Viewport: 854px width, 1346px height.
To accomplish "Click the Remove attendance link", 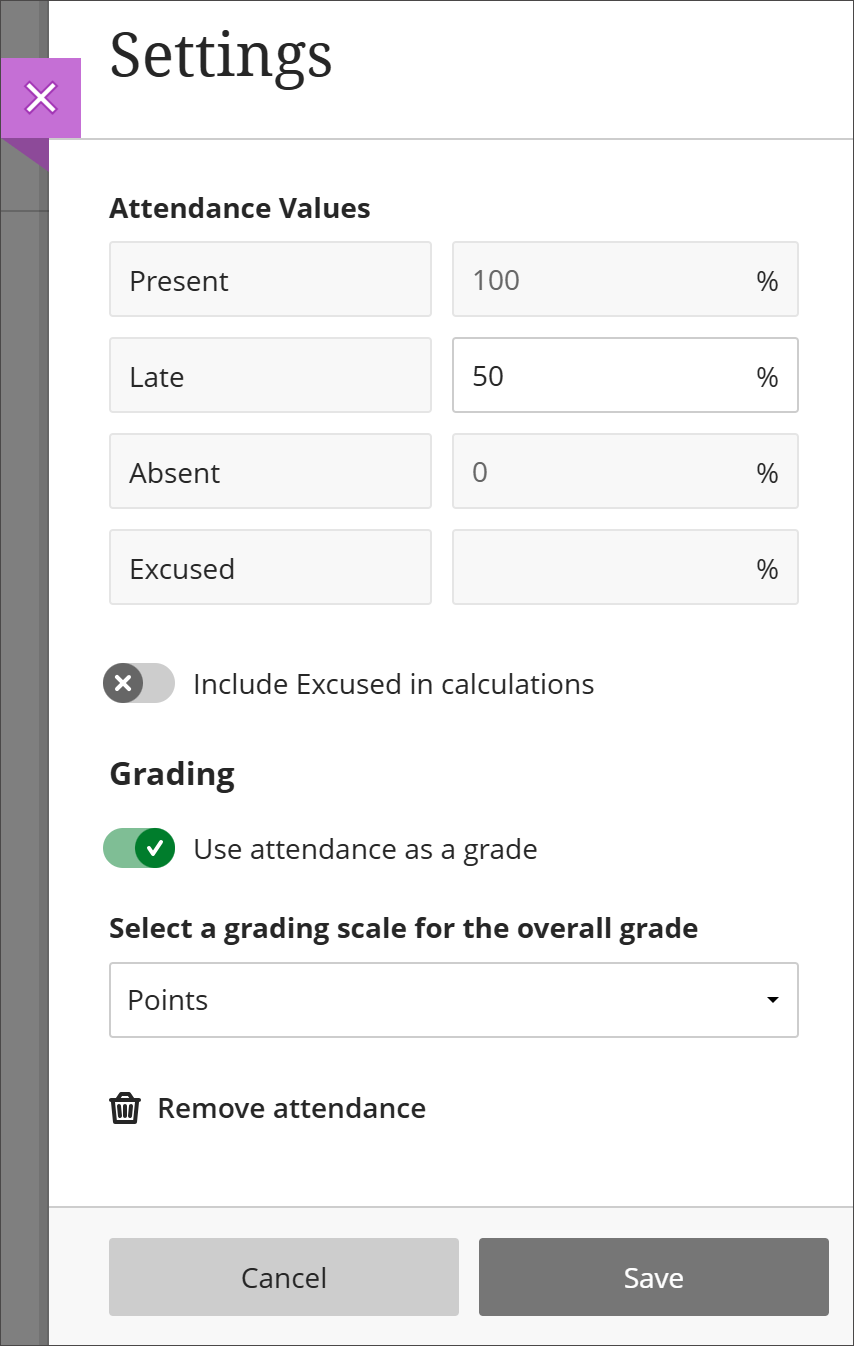I will coord(290,1108).
